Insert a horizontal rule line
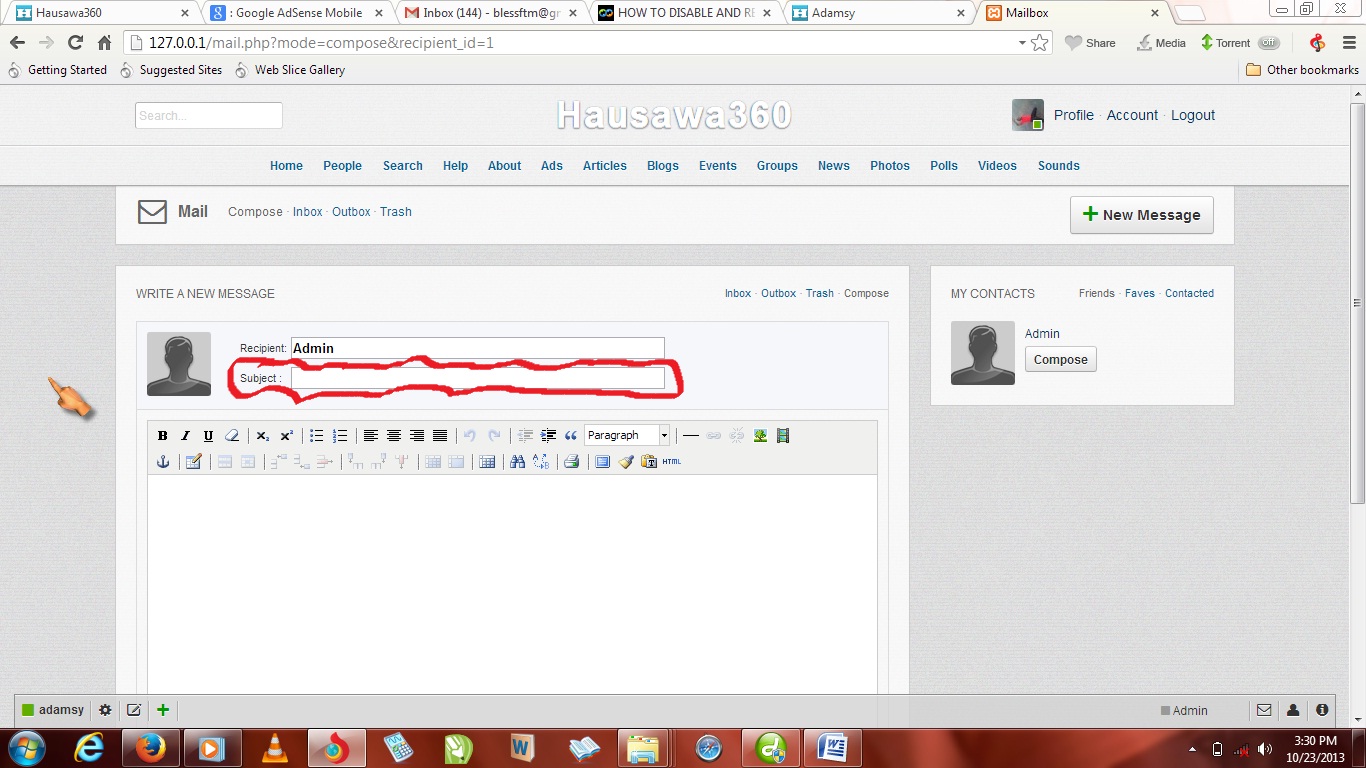This screenshot has height=768, width=1366. pos(690,436)
